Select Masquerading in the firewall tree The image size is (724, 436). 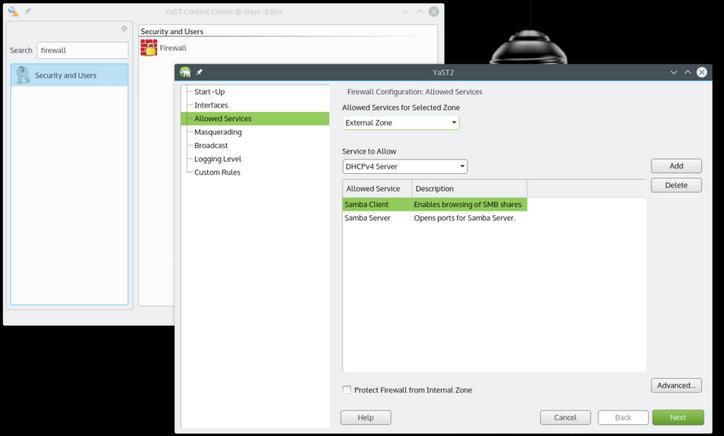click(x=218, y=132)
